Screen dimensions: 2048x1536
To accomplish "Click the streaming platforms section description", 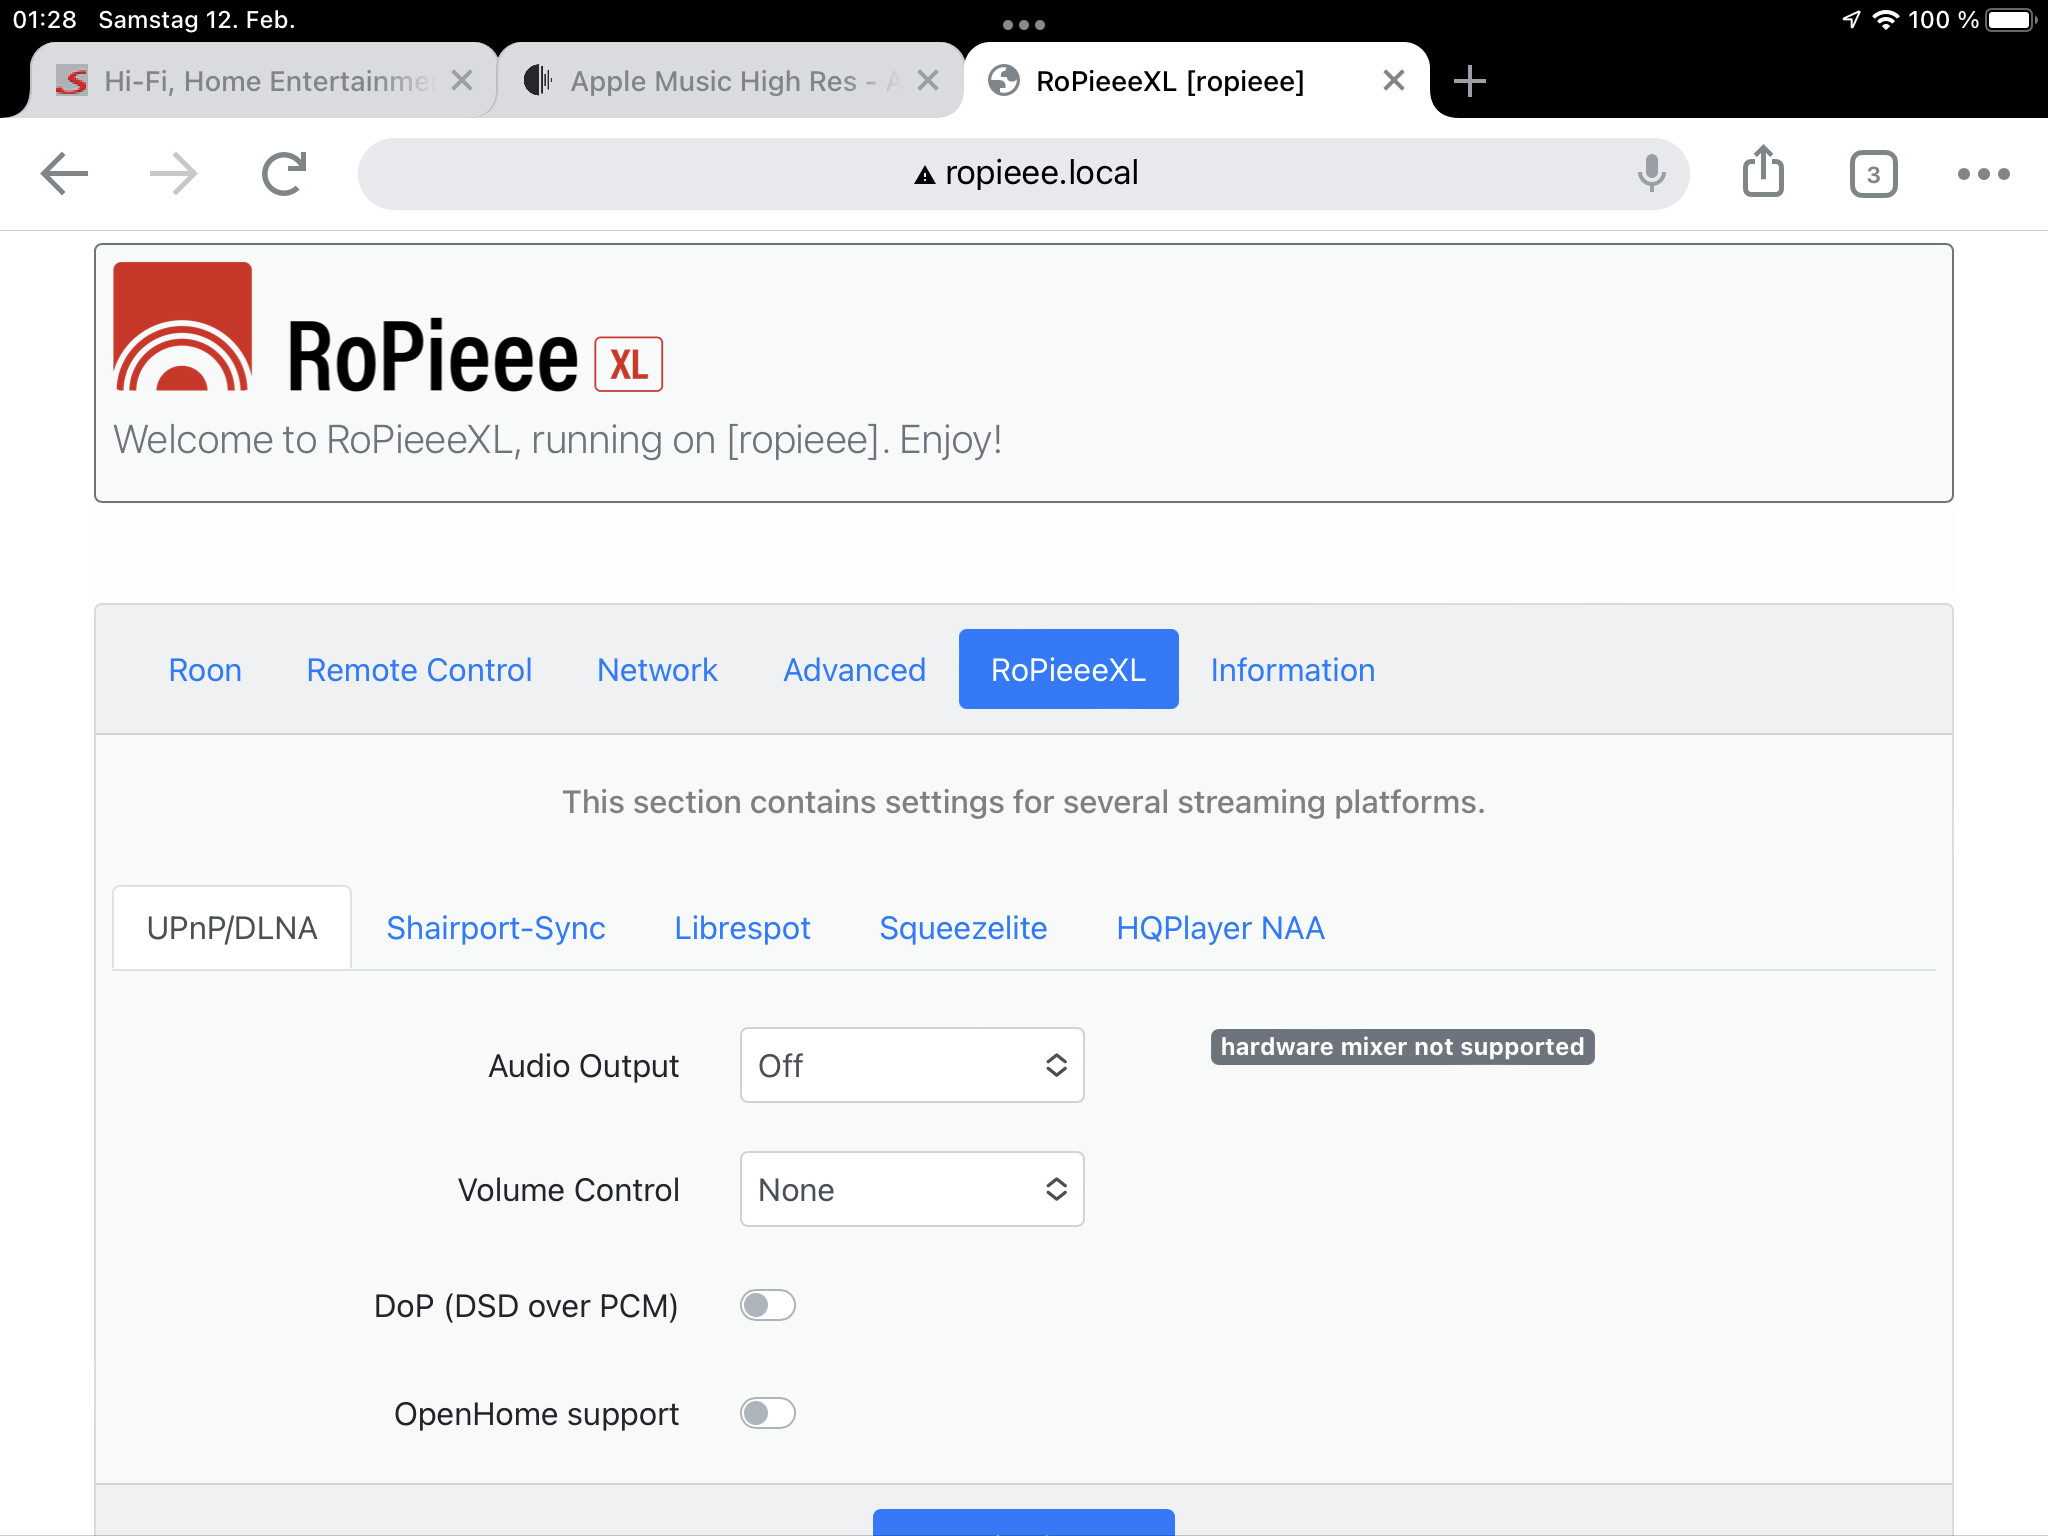I will 1024,802.
